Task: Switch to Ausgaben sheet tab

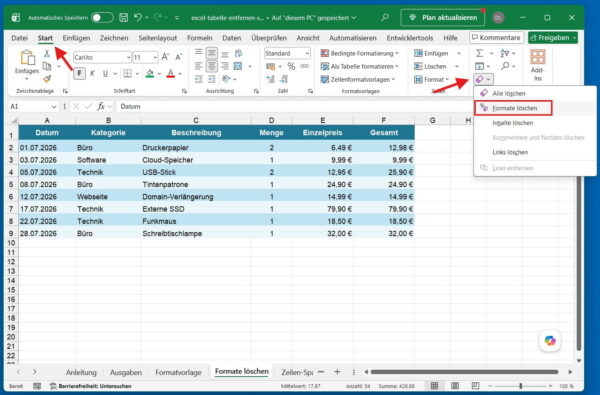Action: [126, 372]
